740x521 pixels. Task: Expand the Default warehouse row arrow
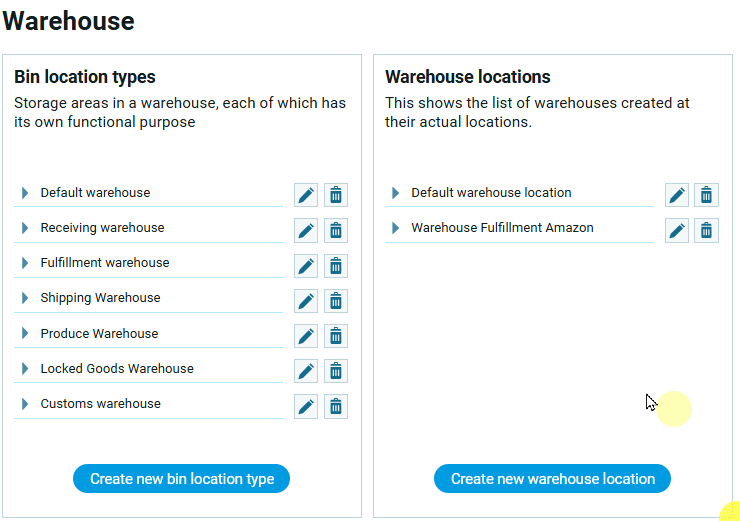click(x=25, y=193)
